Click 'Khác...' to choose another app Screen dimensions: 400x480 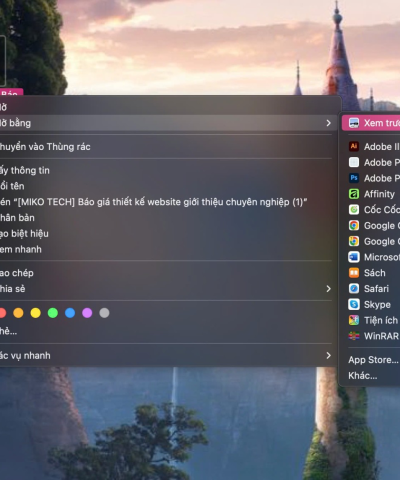[x=363, y=376]
